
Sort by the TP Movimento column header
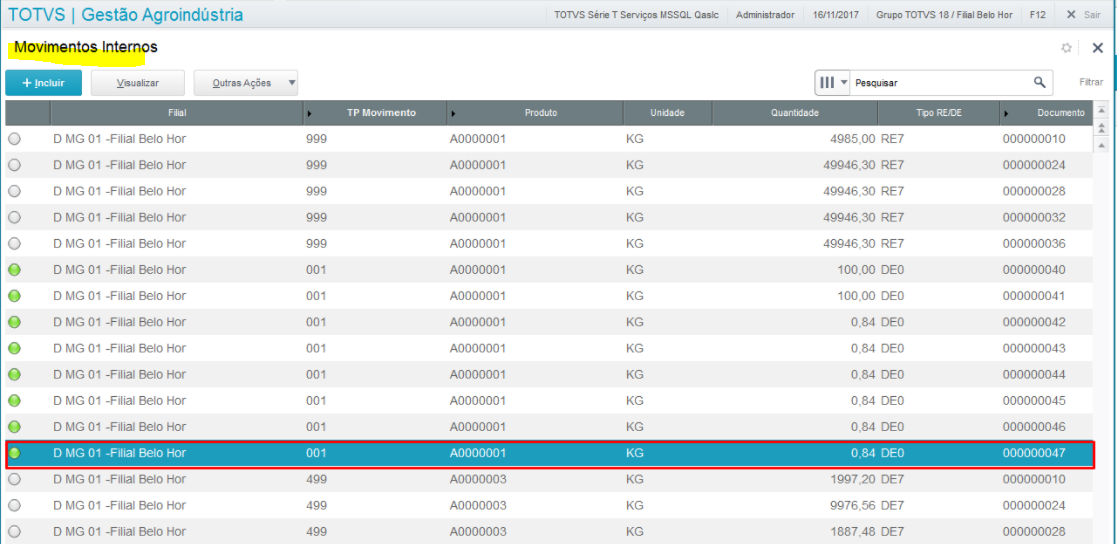(x=381, y=113)
